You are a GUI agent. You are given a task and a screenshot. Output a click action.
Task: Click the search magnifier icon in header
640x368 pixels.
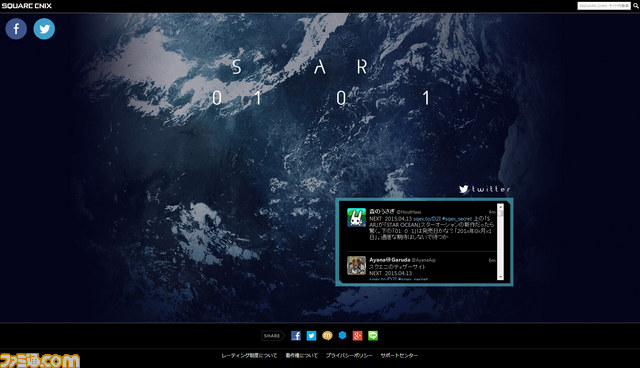pos(636,6)
